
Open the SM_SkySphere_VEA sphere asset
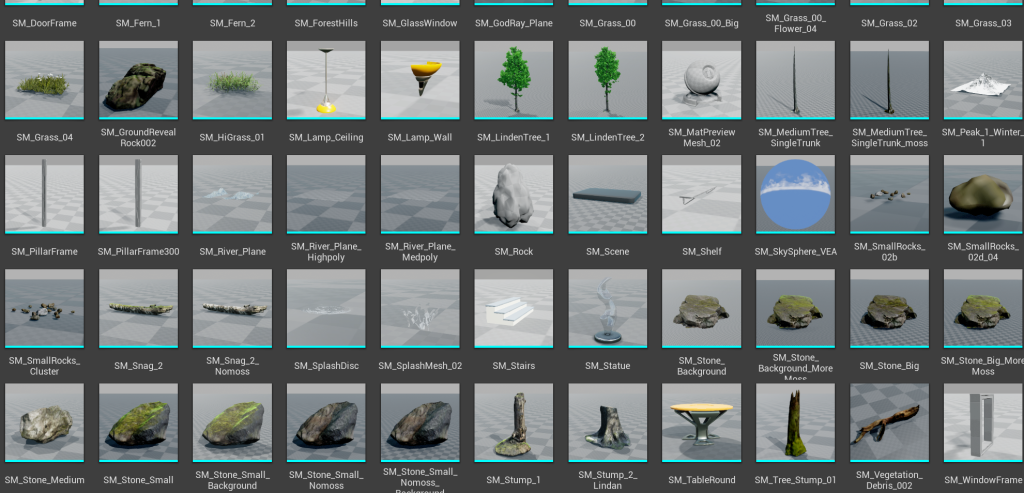click(x=796, y=194)
